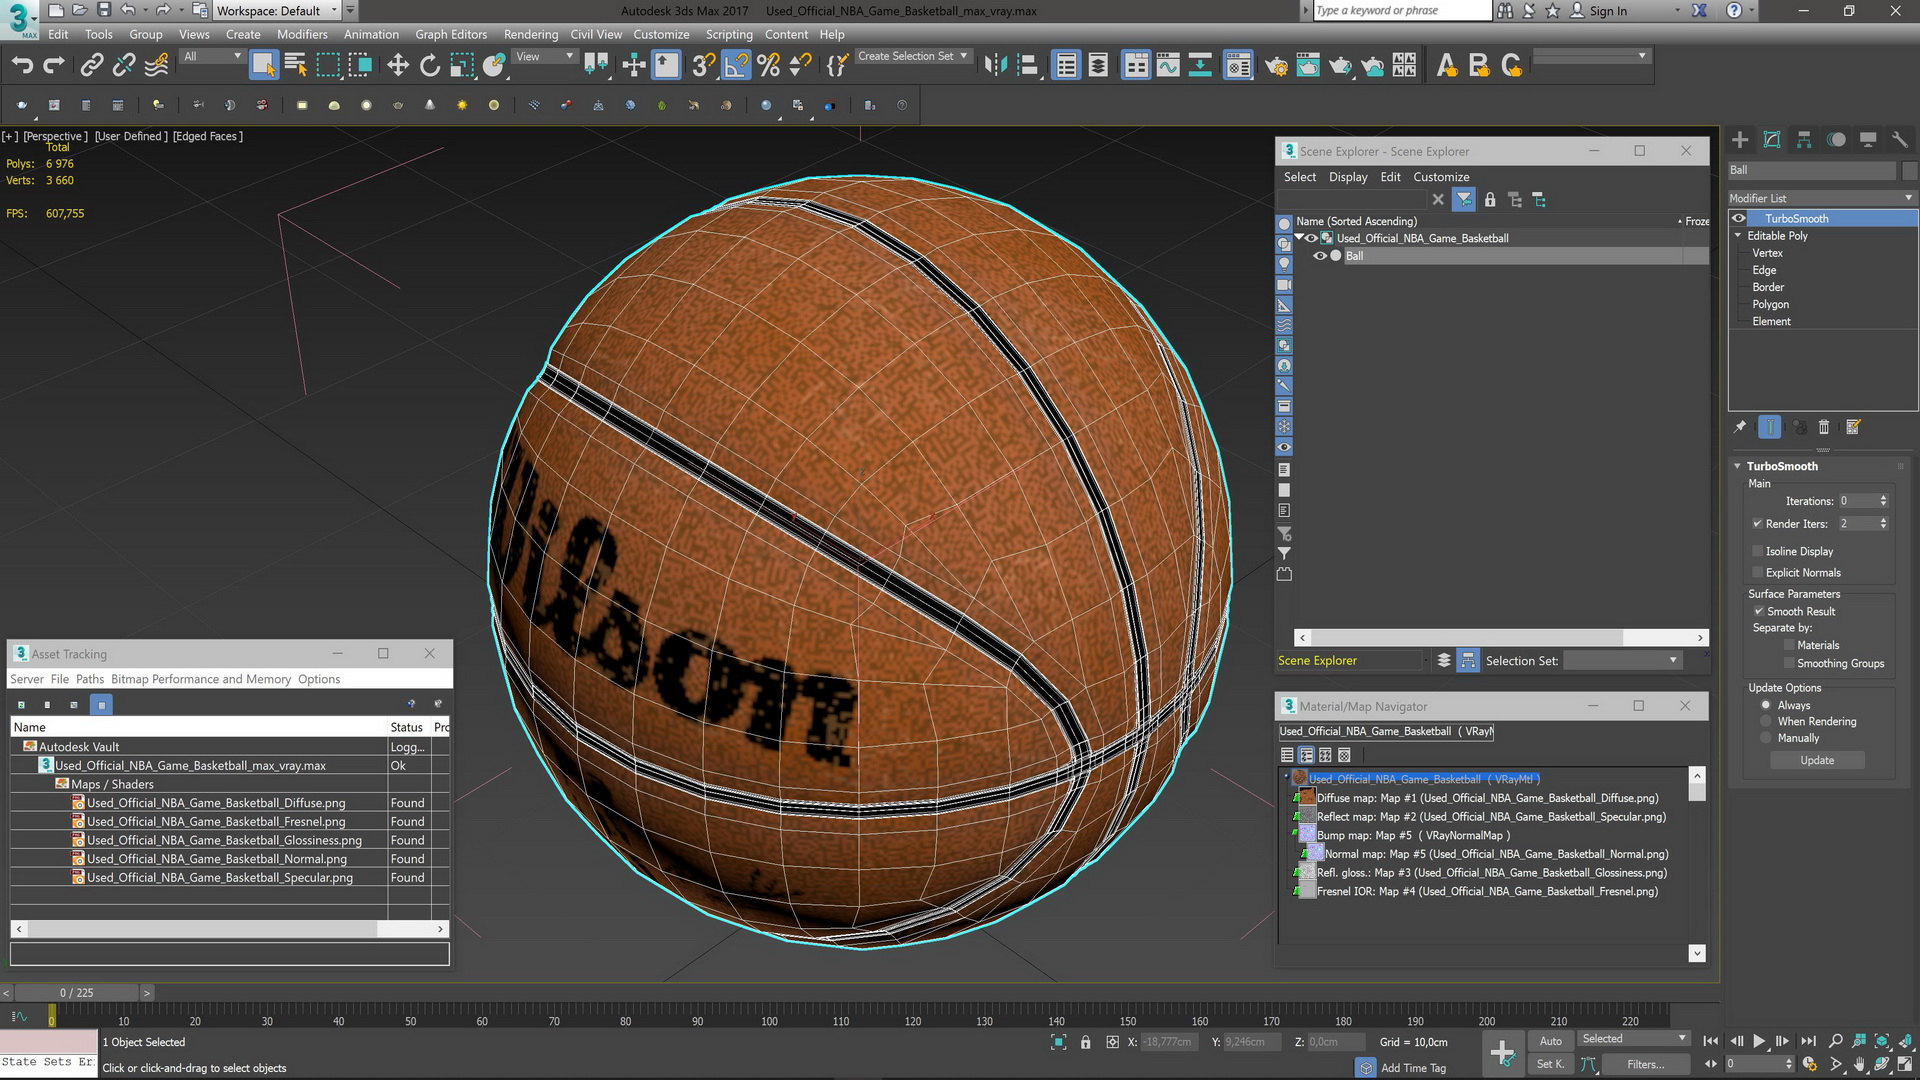Image resolution: width=1920 pixels, height=1080 pixels.
Task: Click the 0 / 225 time slider
Action: coord(77,993)
